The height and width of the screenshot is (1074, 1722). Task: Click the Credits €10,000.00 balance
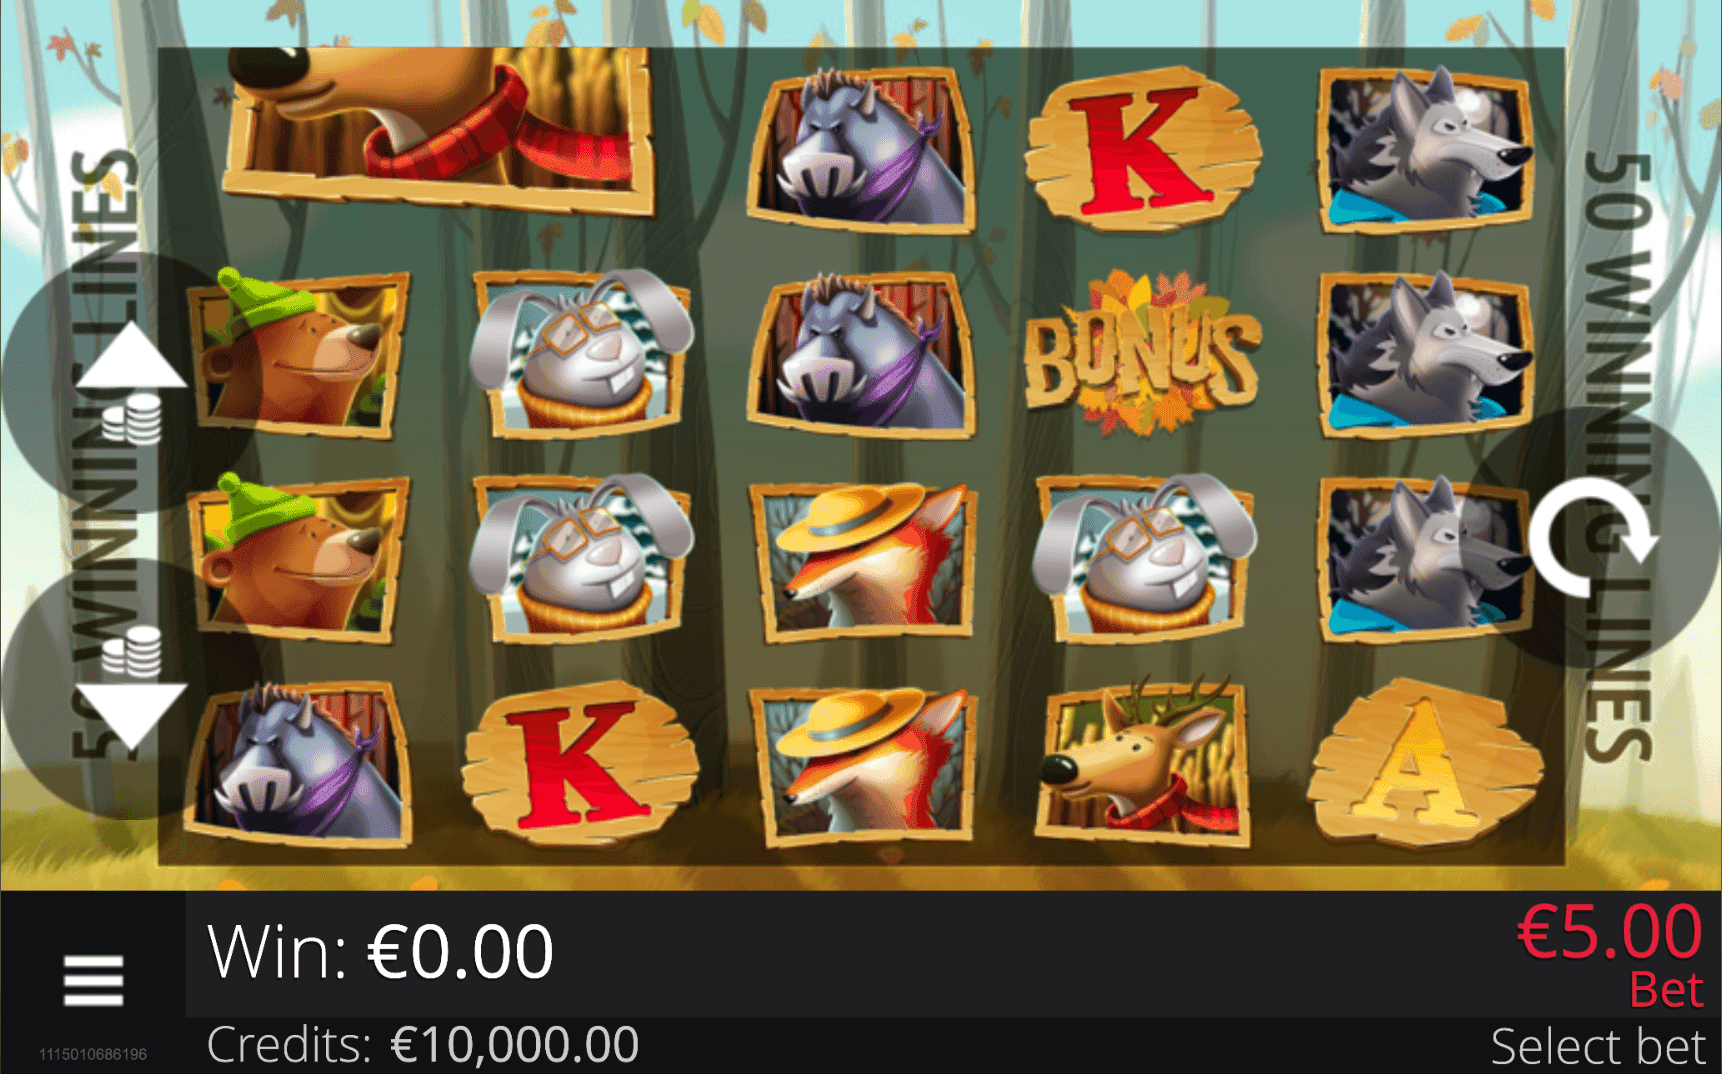click(422, 1045)
